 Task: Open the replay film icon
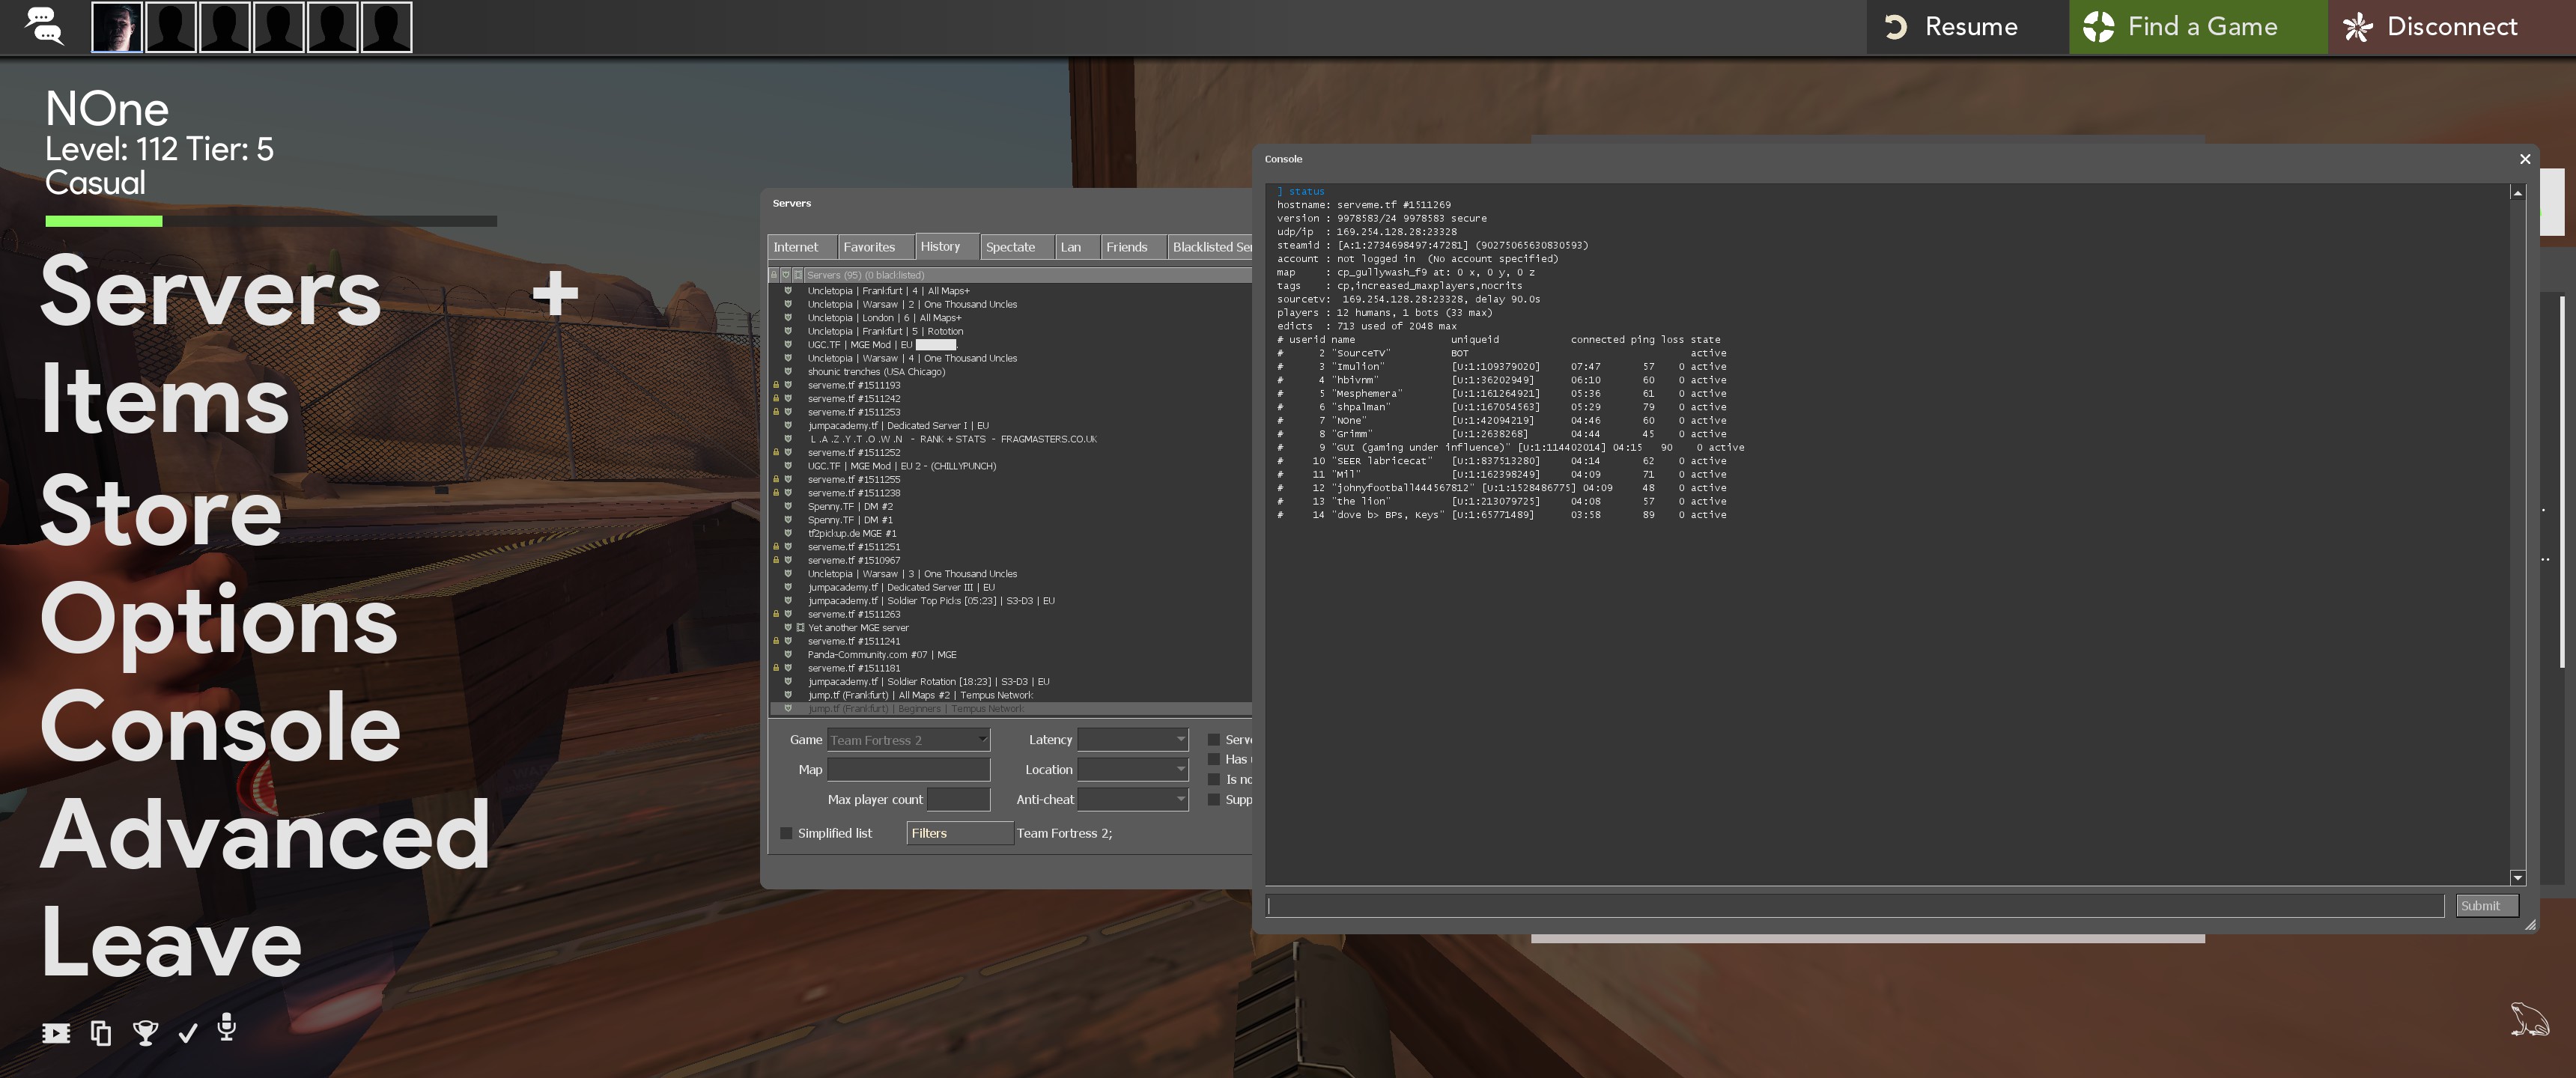click(56, 1033)
